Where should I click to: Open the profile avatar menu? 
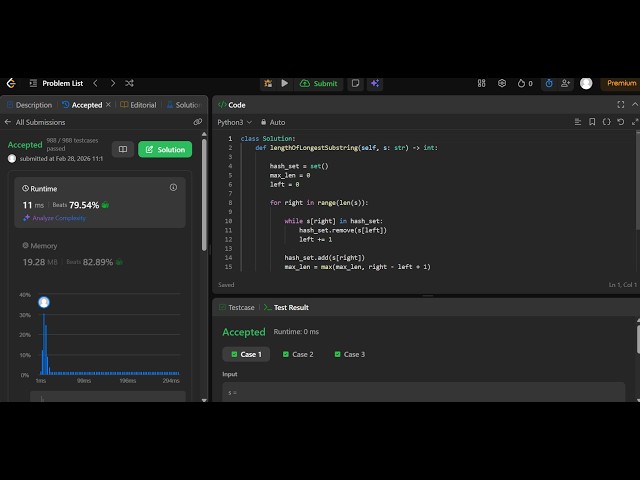tap(586, 83)
